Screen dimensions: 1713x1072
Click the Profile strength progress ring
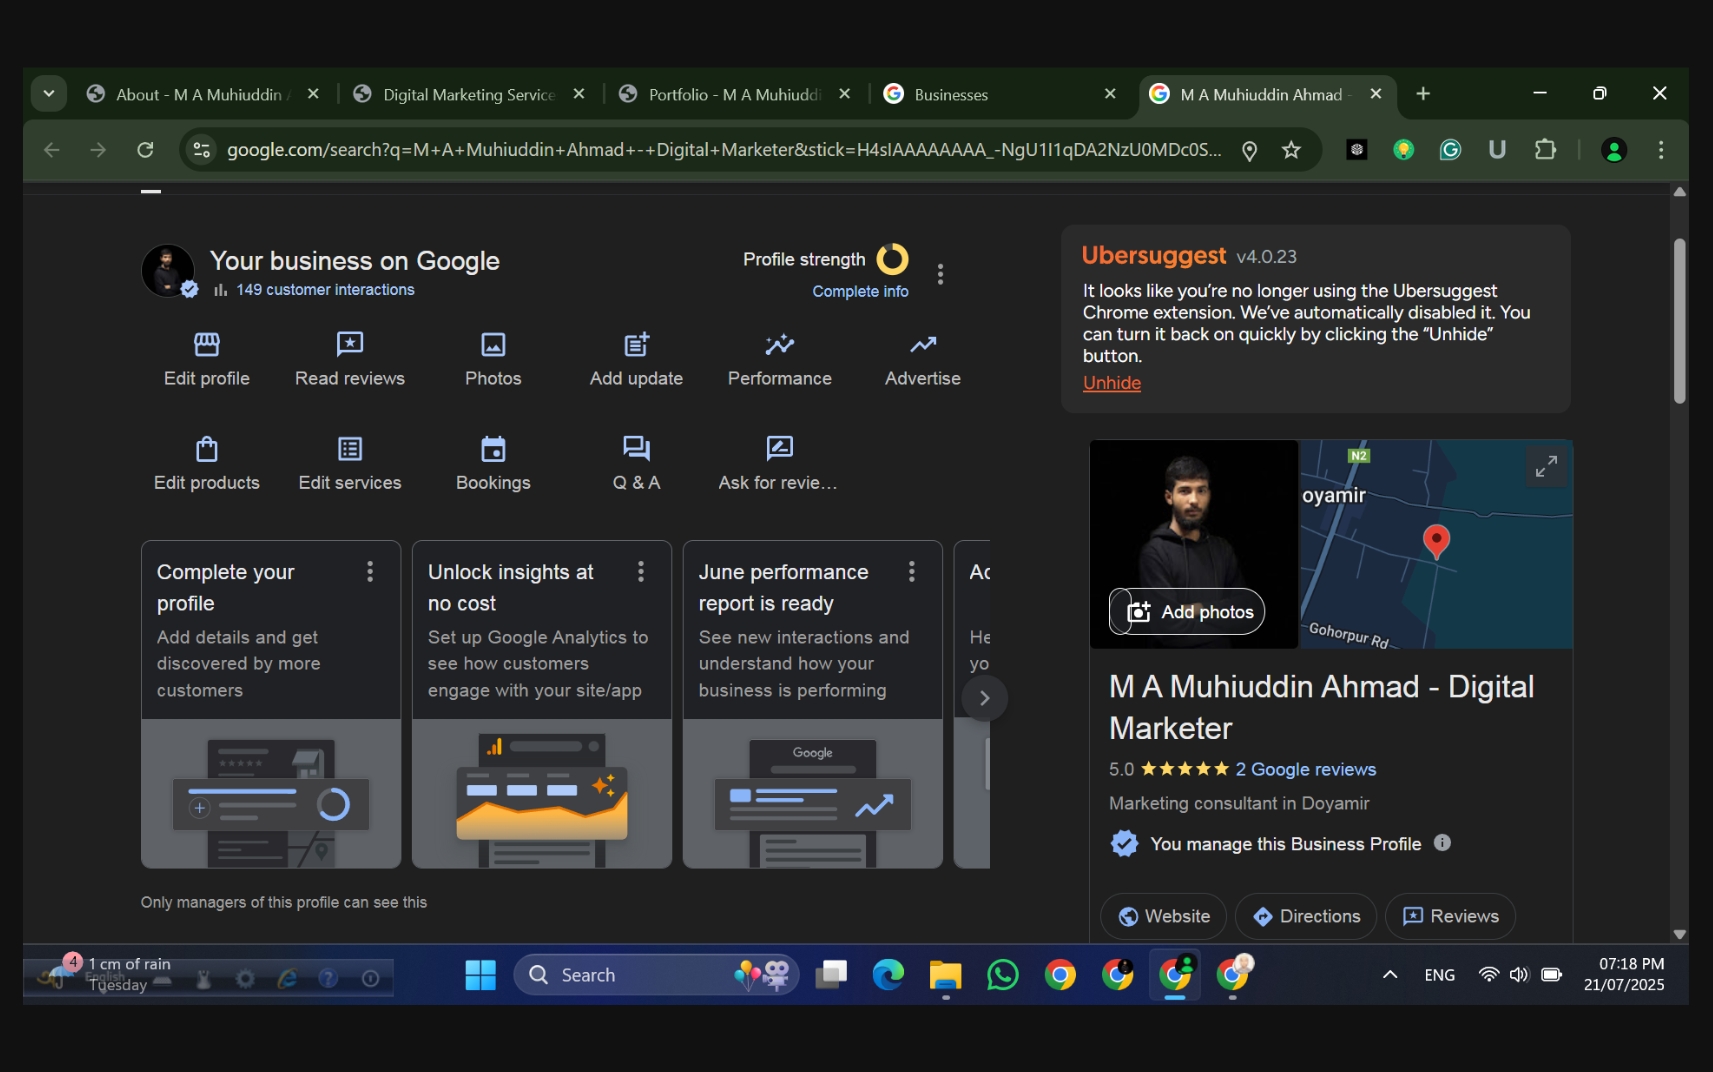[892, 259]
